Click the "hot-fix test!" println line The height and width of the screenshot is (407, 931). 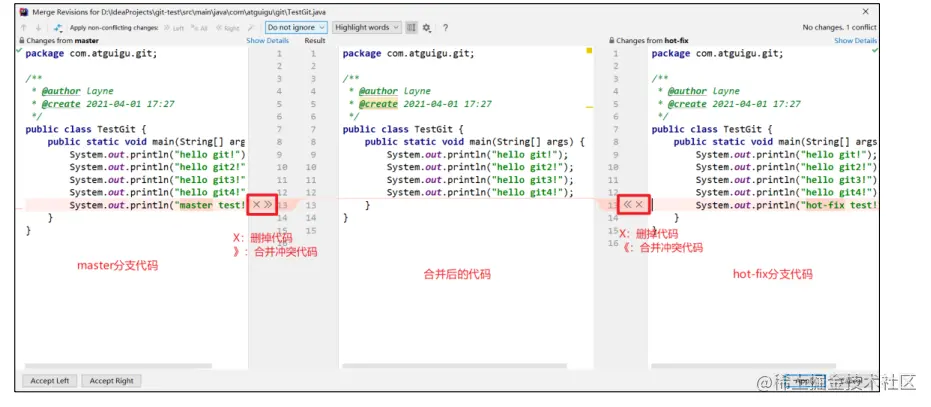point(786,205)
